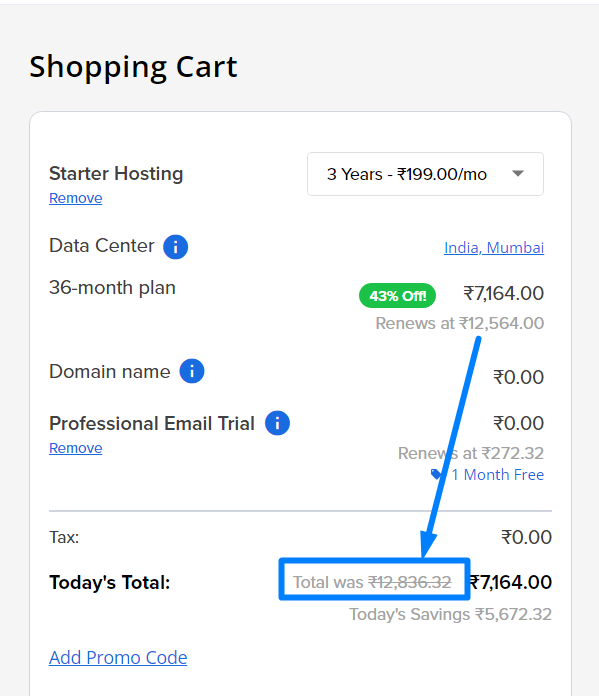
Task: Select the Tax ₹0.00 amount
Action: [527, 538]
